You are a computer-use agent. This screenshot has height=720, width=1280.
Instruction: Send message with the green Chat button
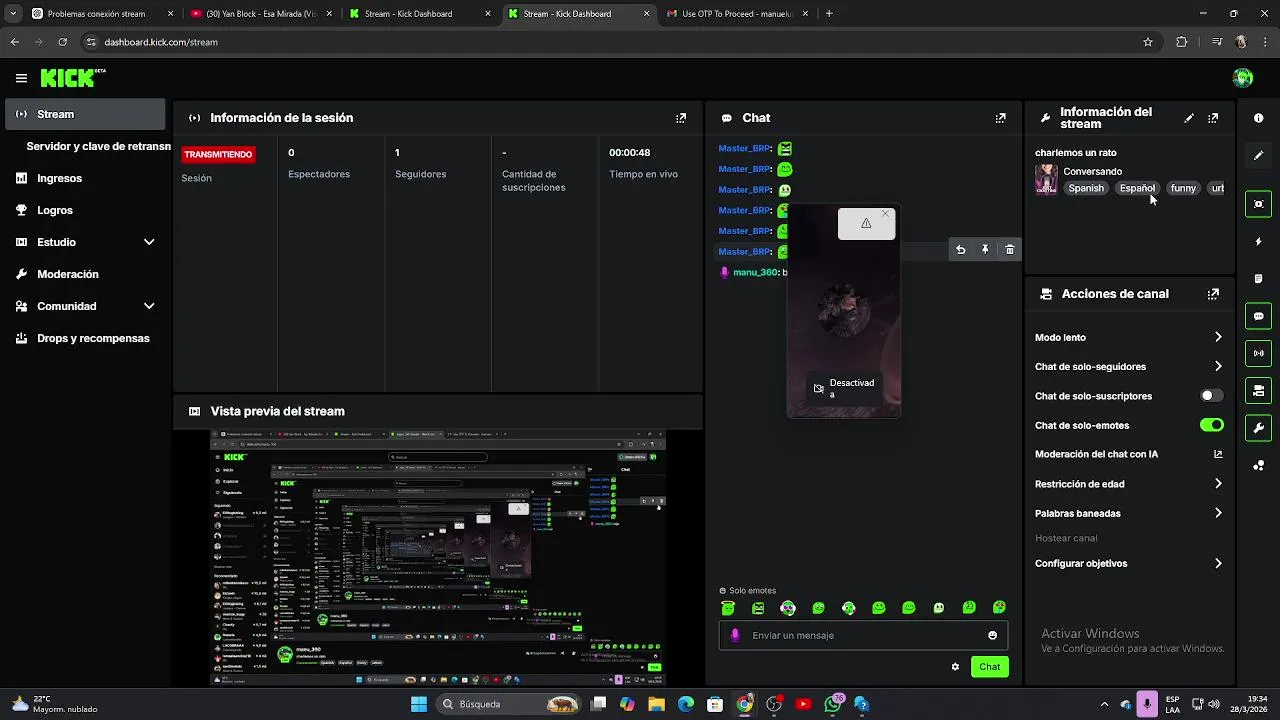point(989,667)
